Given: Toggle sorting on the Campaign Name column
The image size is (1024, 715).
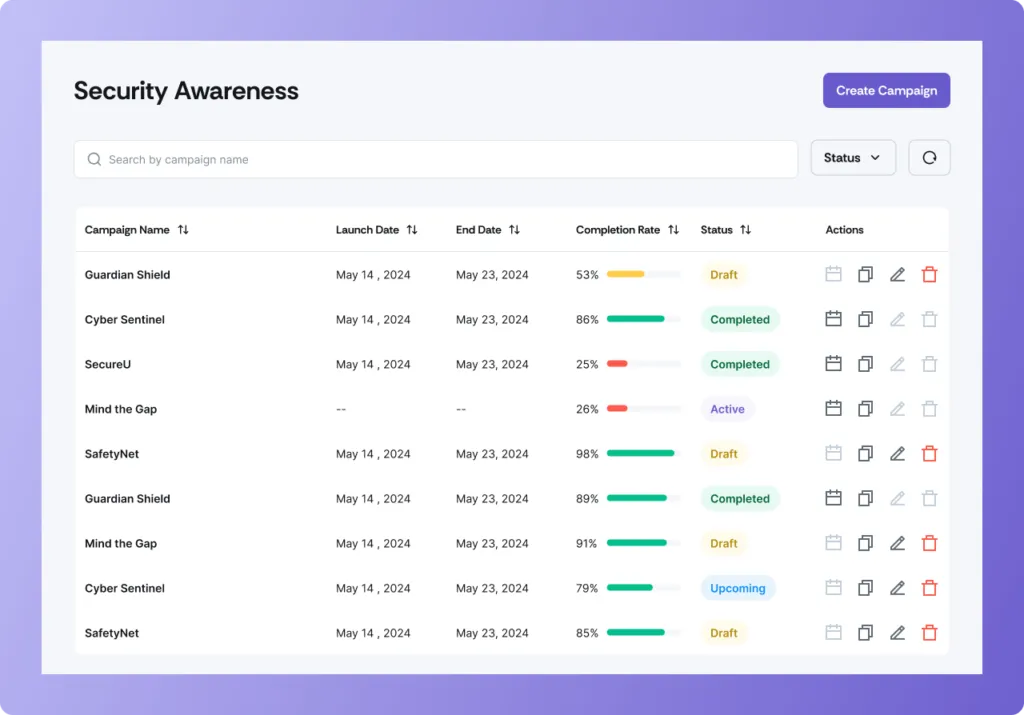Looking at the screenshot, I should [183, 229].
